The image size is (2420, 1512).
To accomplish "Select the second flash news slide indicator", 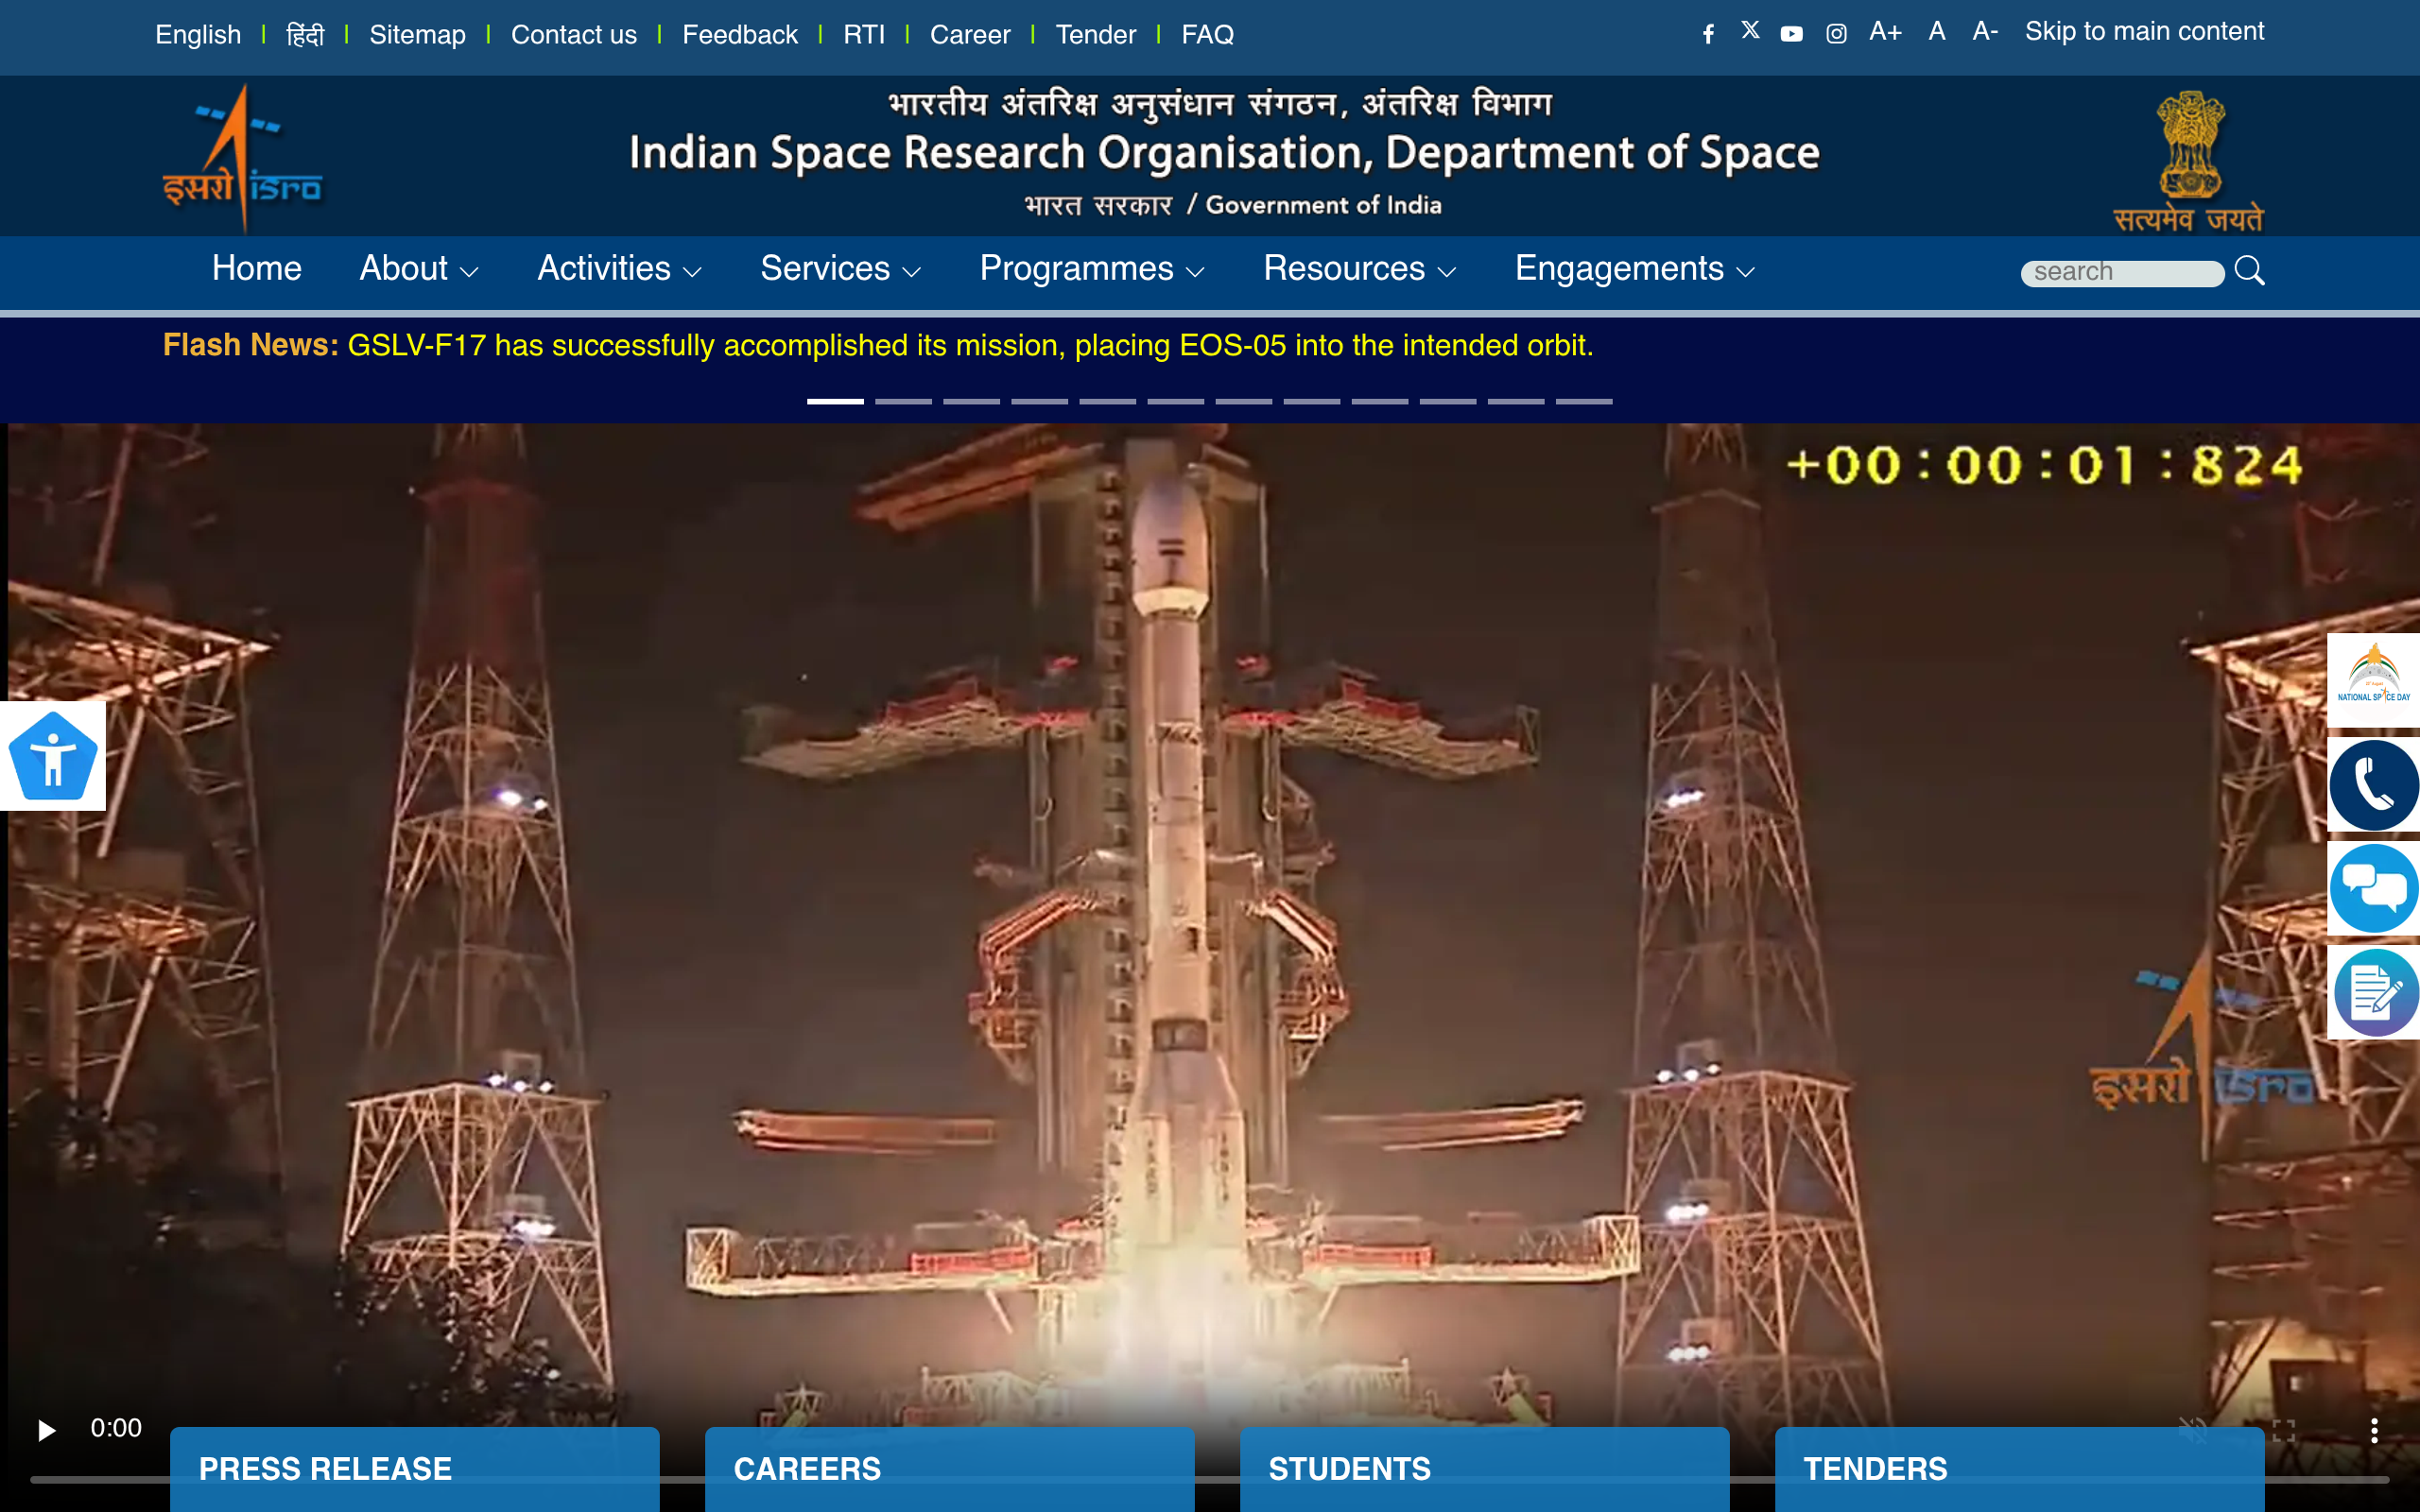I will coord(903,401).
